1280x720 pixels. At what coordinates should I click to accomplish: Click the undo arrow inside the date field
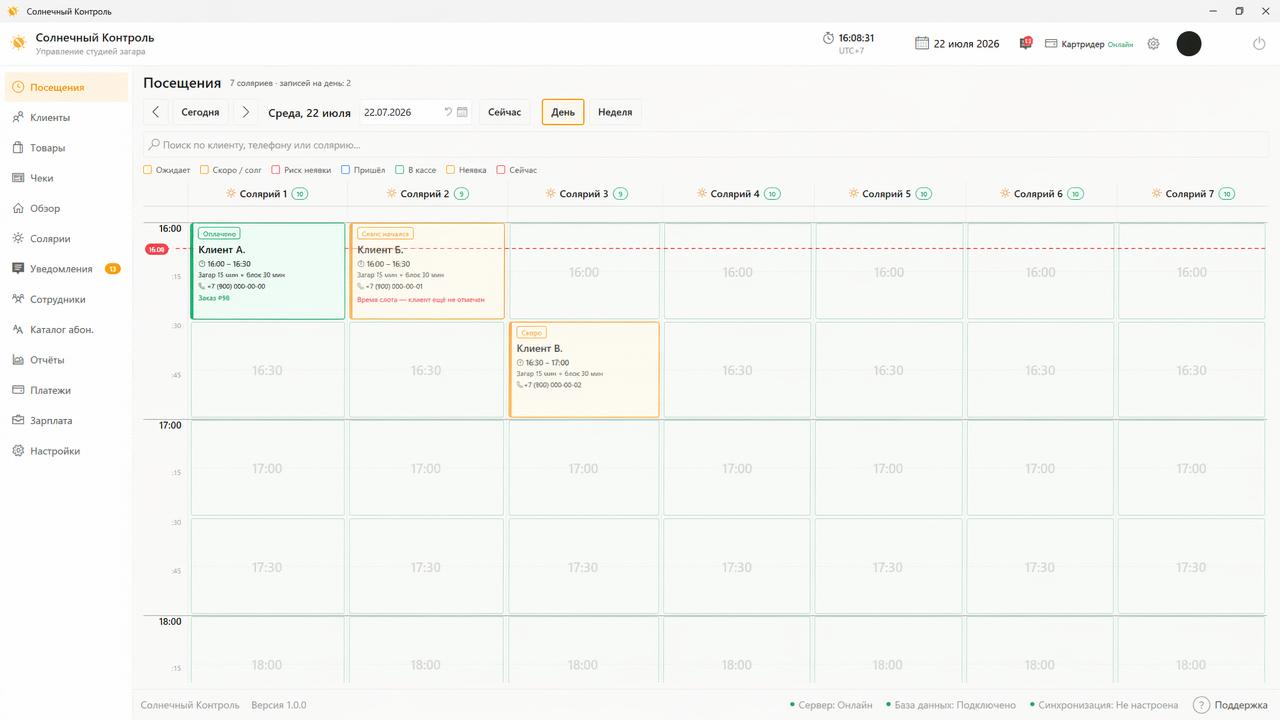pyautogui.click(x=448, y=112)
